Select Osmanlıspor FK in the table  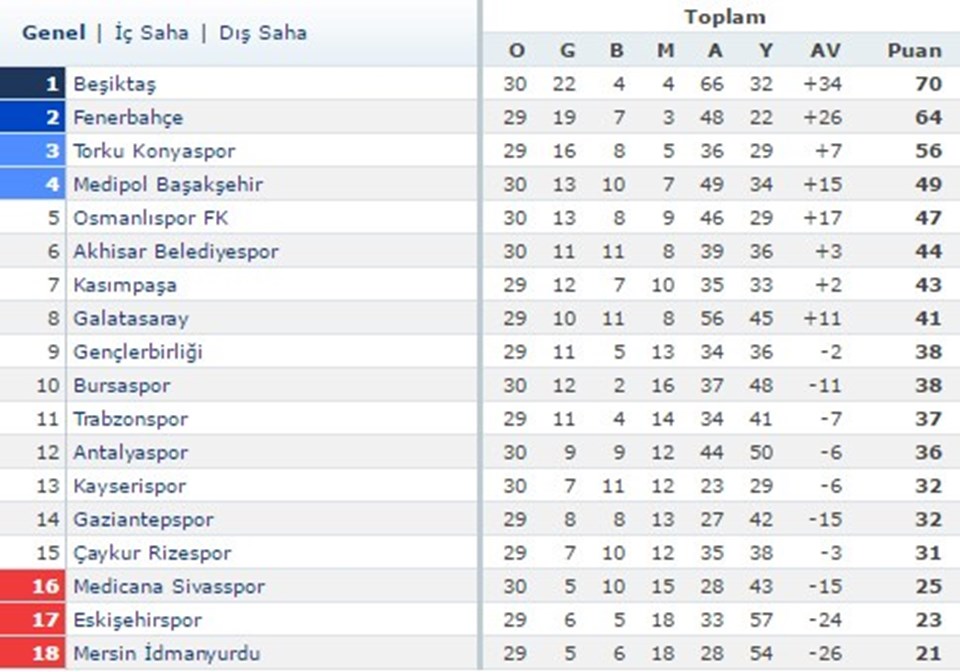151,218
